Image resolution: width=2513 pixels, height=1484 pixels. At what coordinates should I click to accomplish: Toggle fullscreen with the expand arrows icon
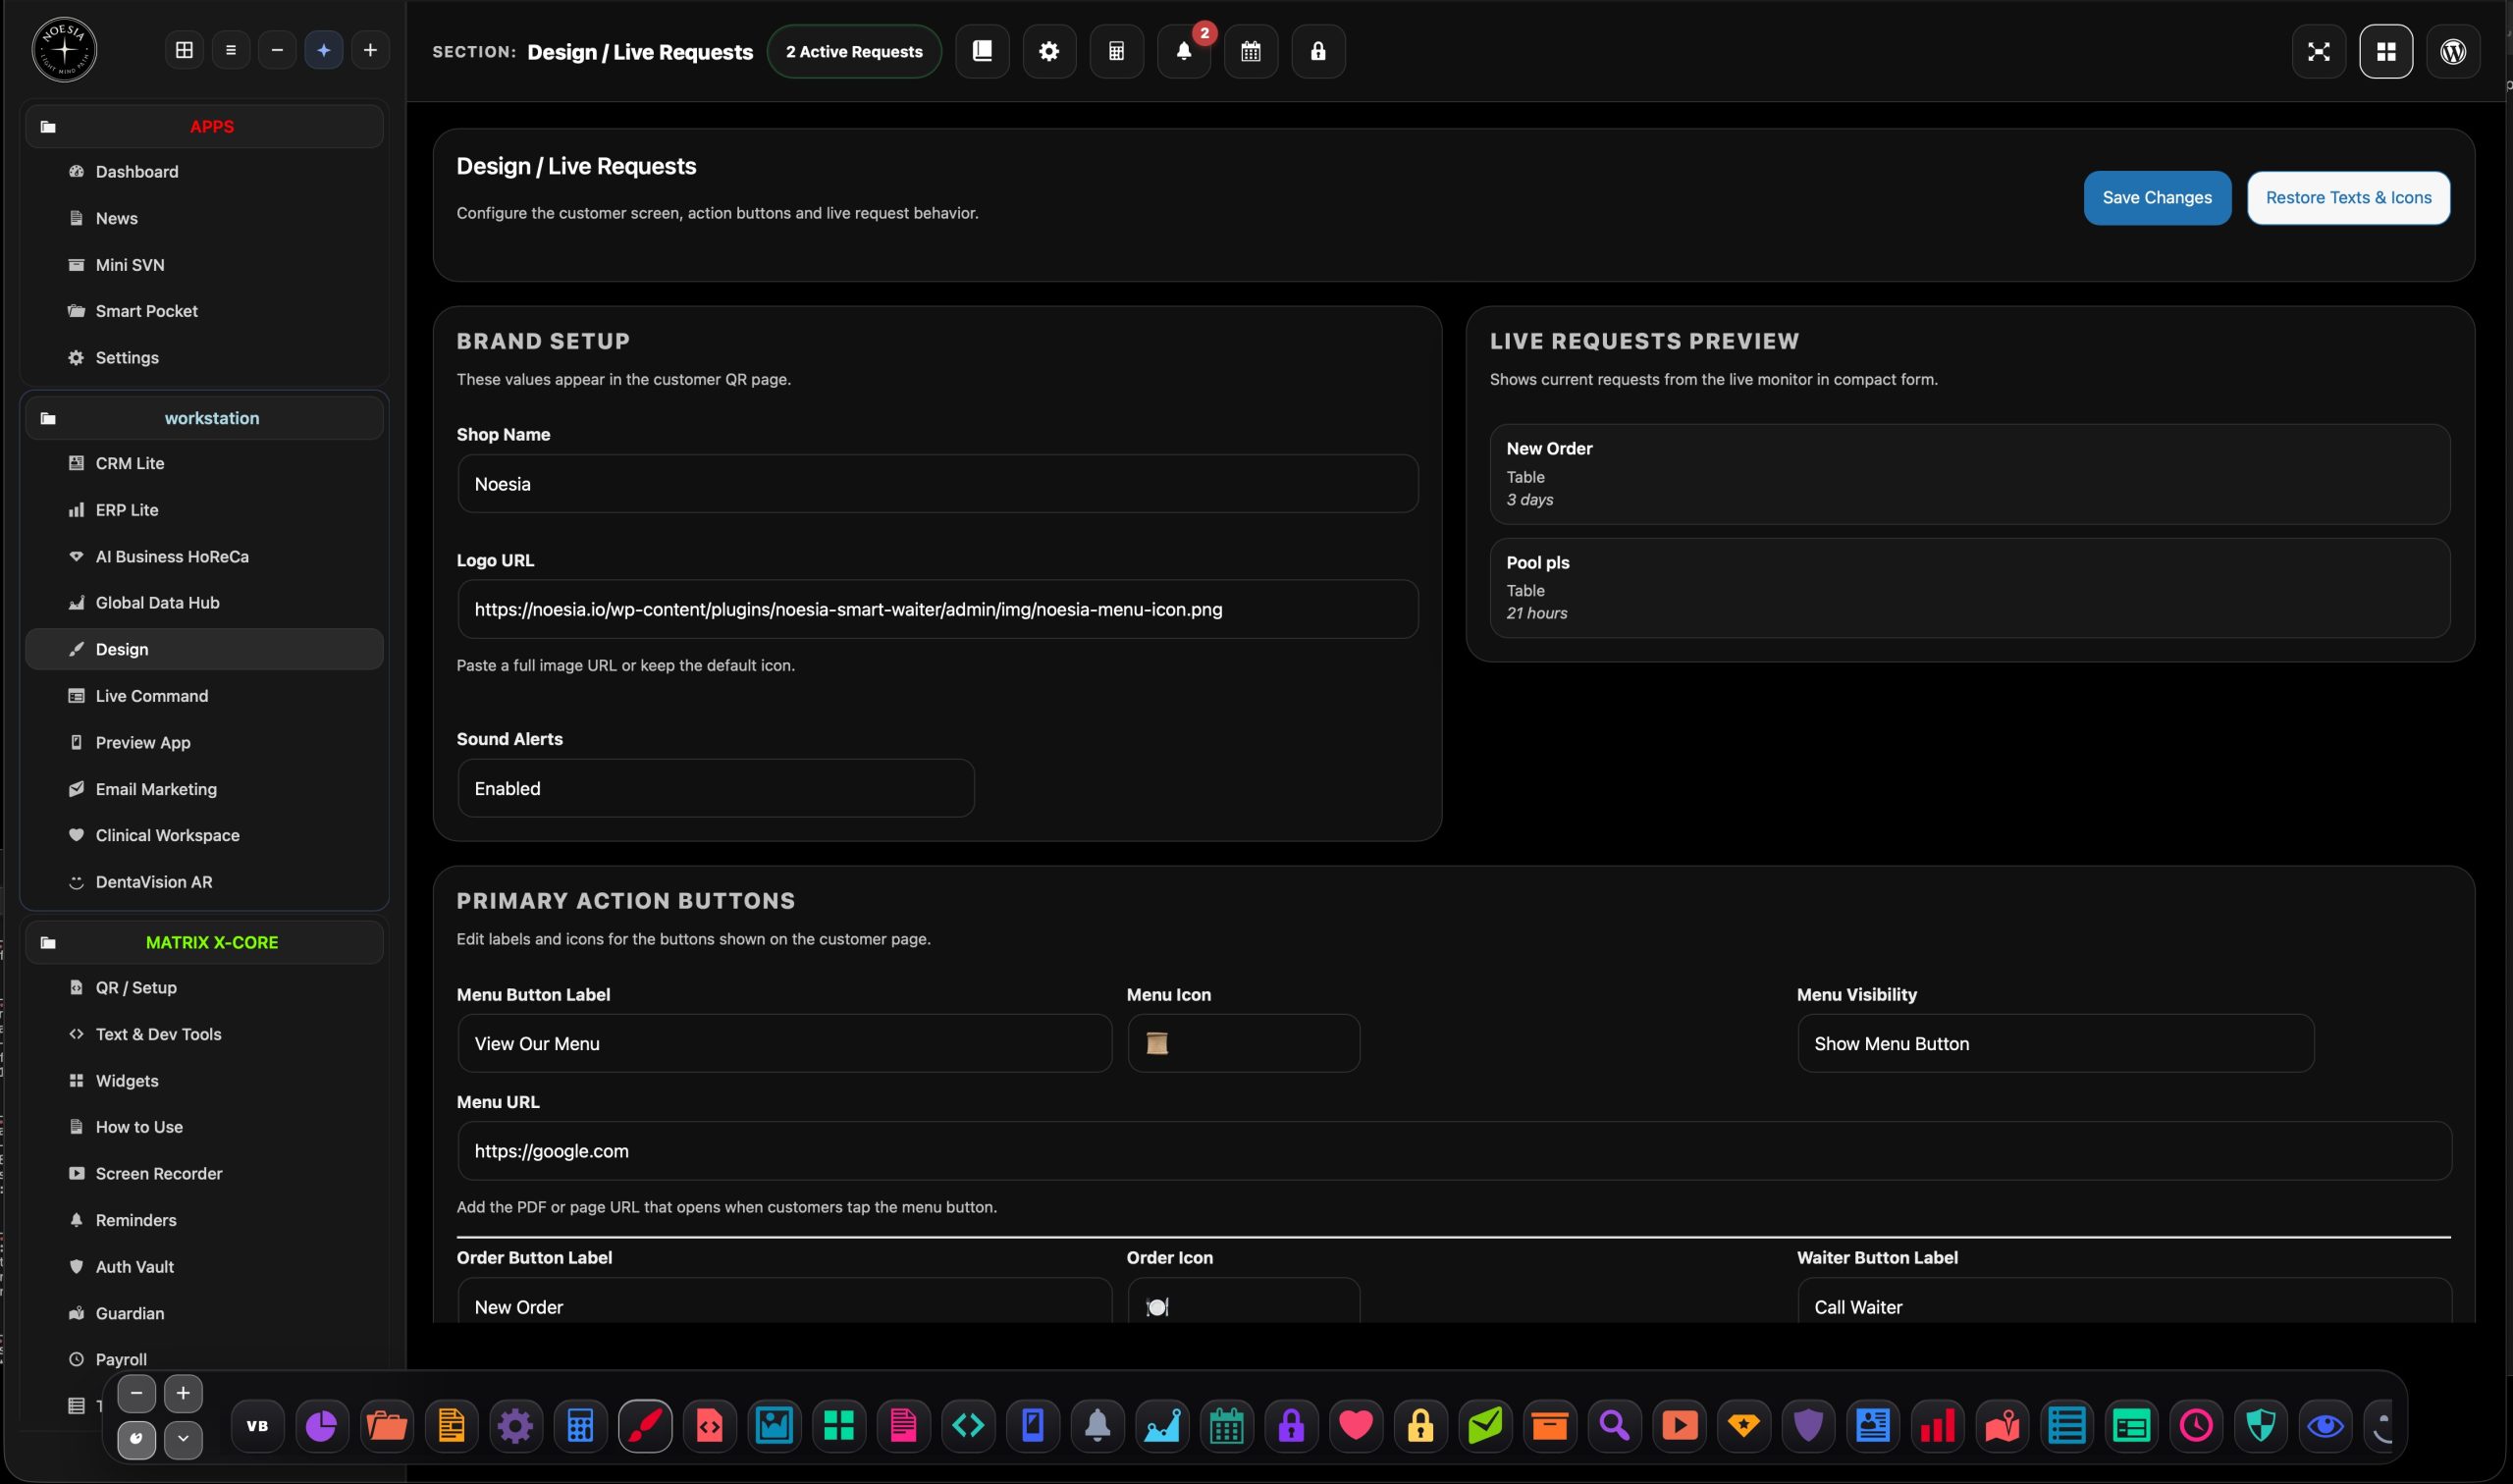pos(2318,51)
